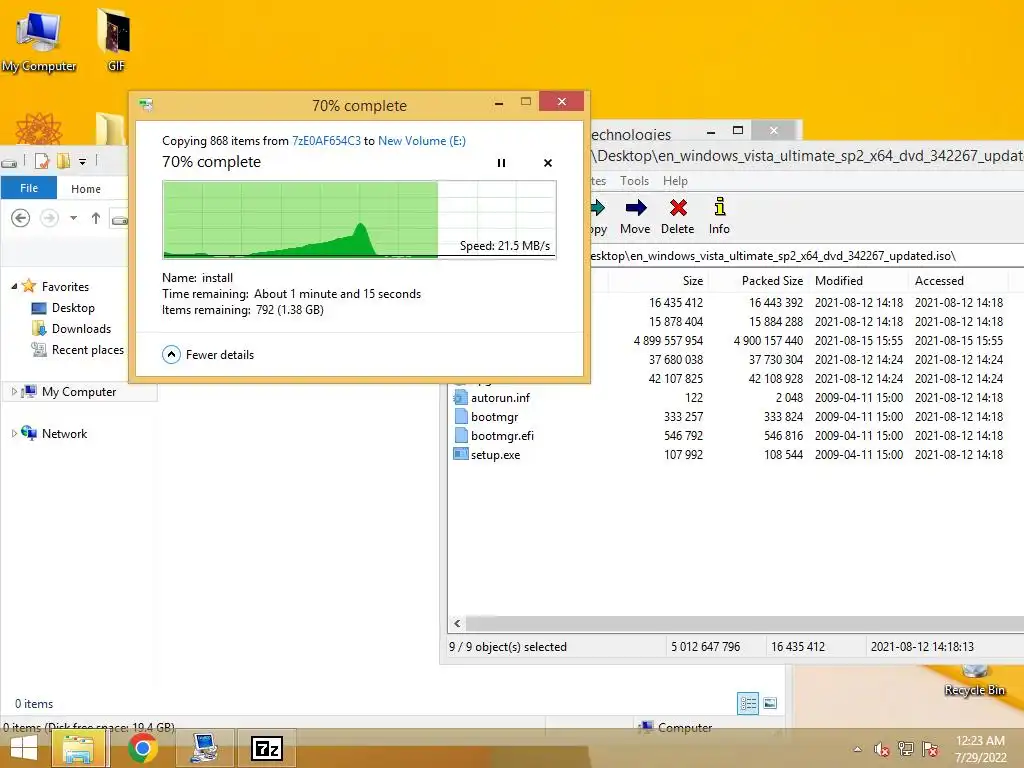
Task: Open the Info button in 7-Zip
Action: 719,217
